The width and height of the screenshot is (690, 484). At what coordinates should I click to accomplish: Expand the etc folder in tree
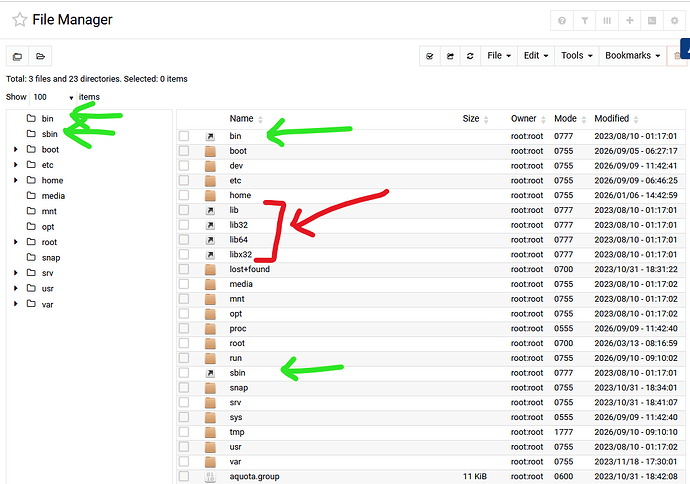click(15, 165)
